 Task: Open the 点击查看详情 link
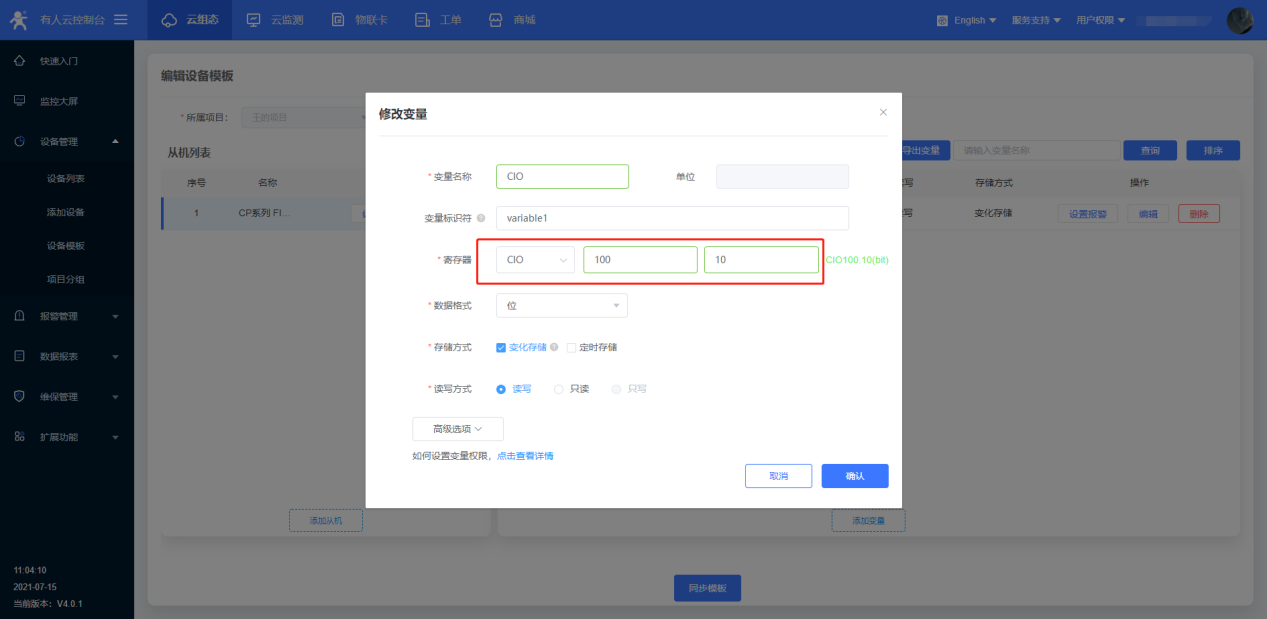pos(525,456)
